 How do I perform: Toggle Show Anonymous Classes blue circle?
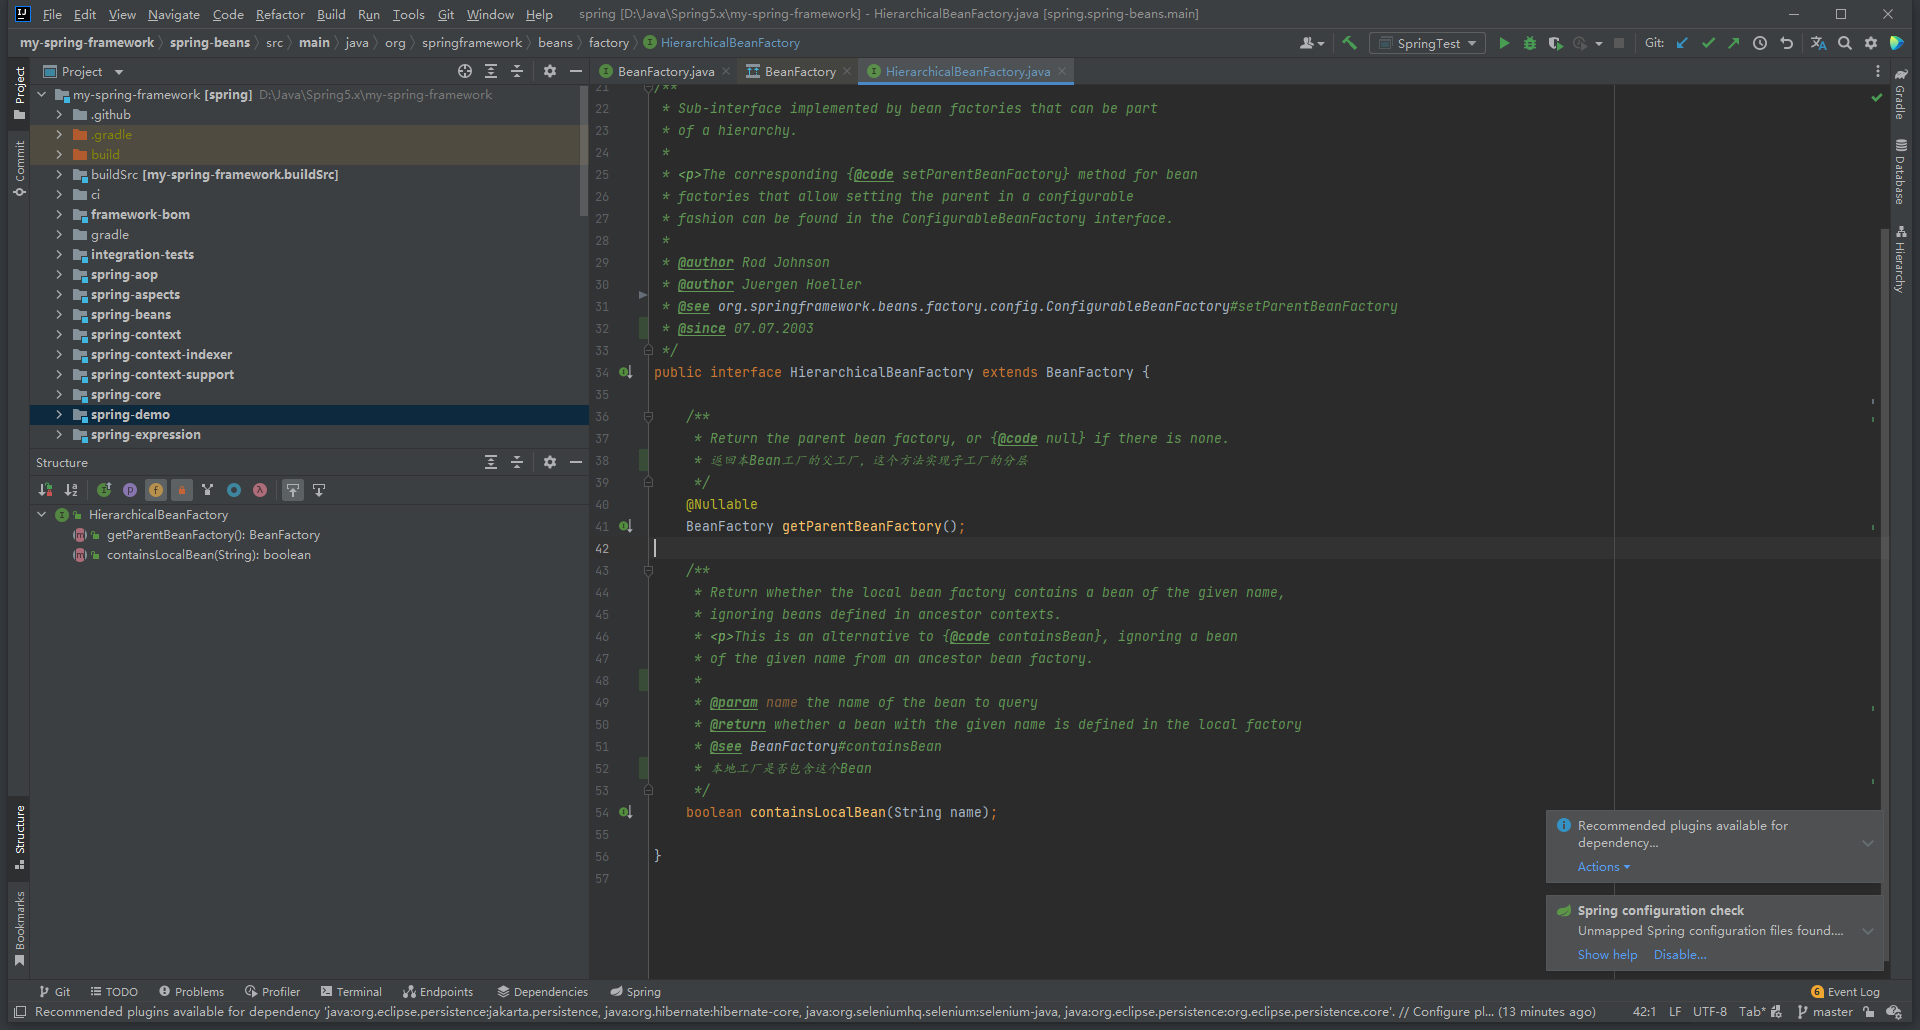point(234,490)
